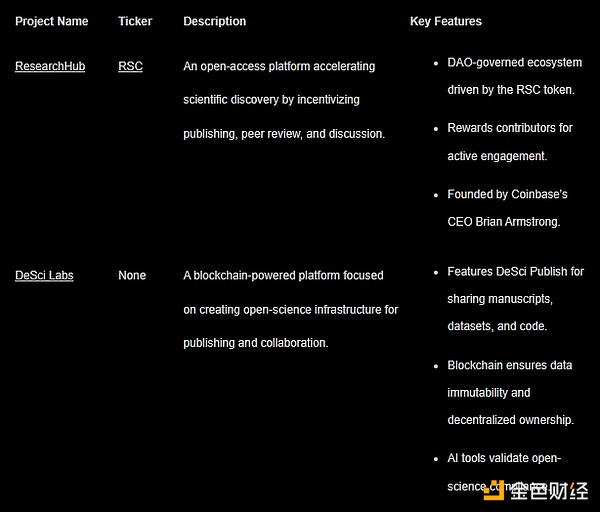Image resolution: width=600 pixels, height=512 pixels.
Task: Click the Founded by Coinbase's CEO bullet
Action: coord(507,208)
